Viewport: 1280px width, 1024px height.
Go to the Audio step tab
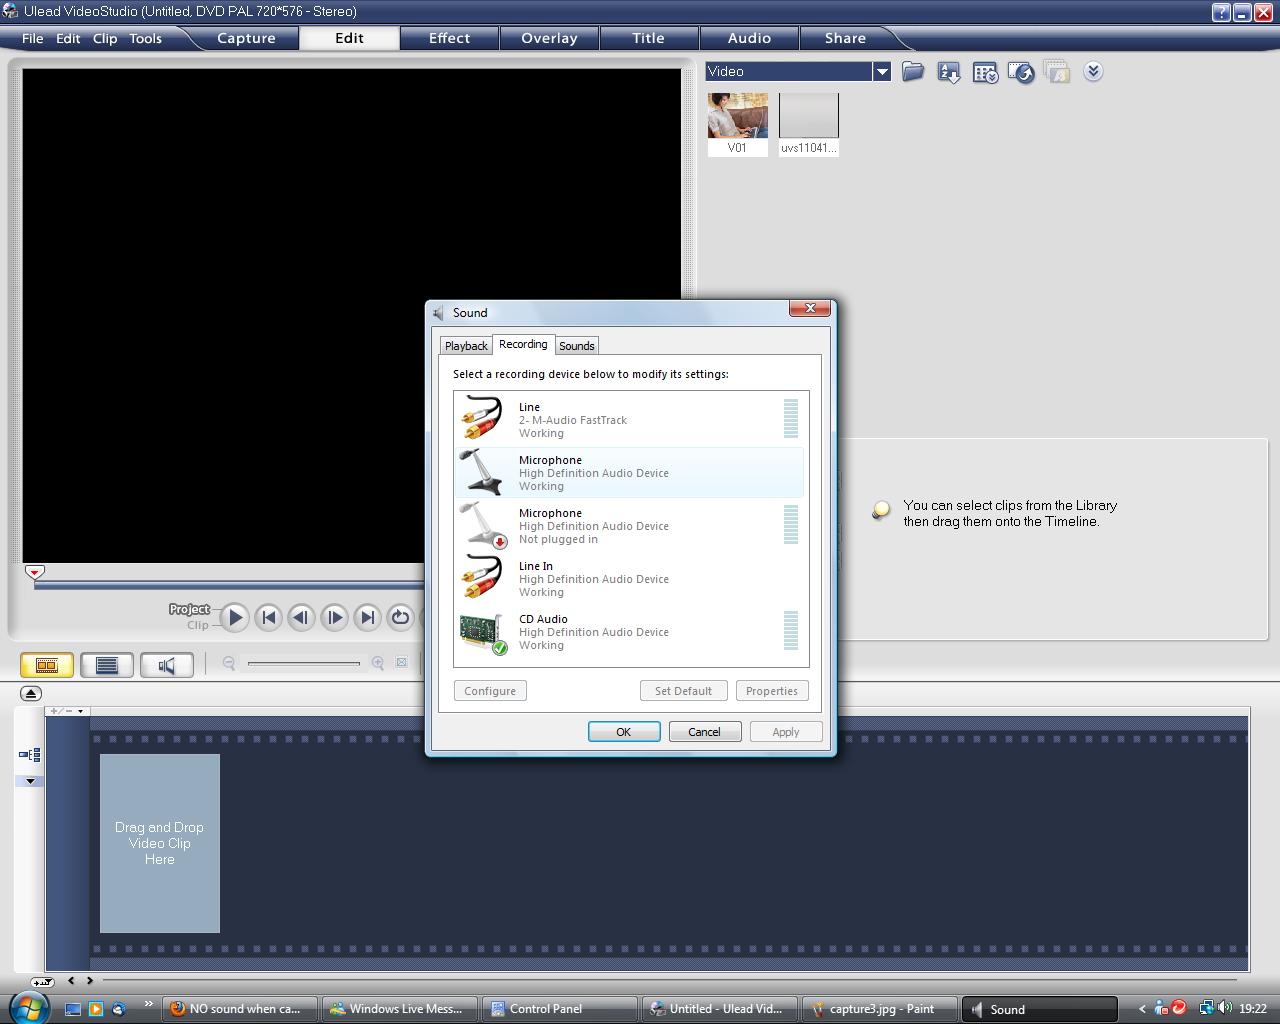(749, 38)
